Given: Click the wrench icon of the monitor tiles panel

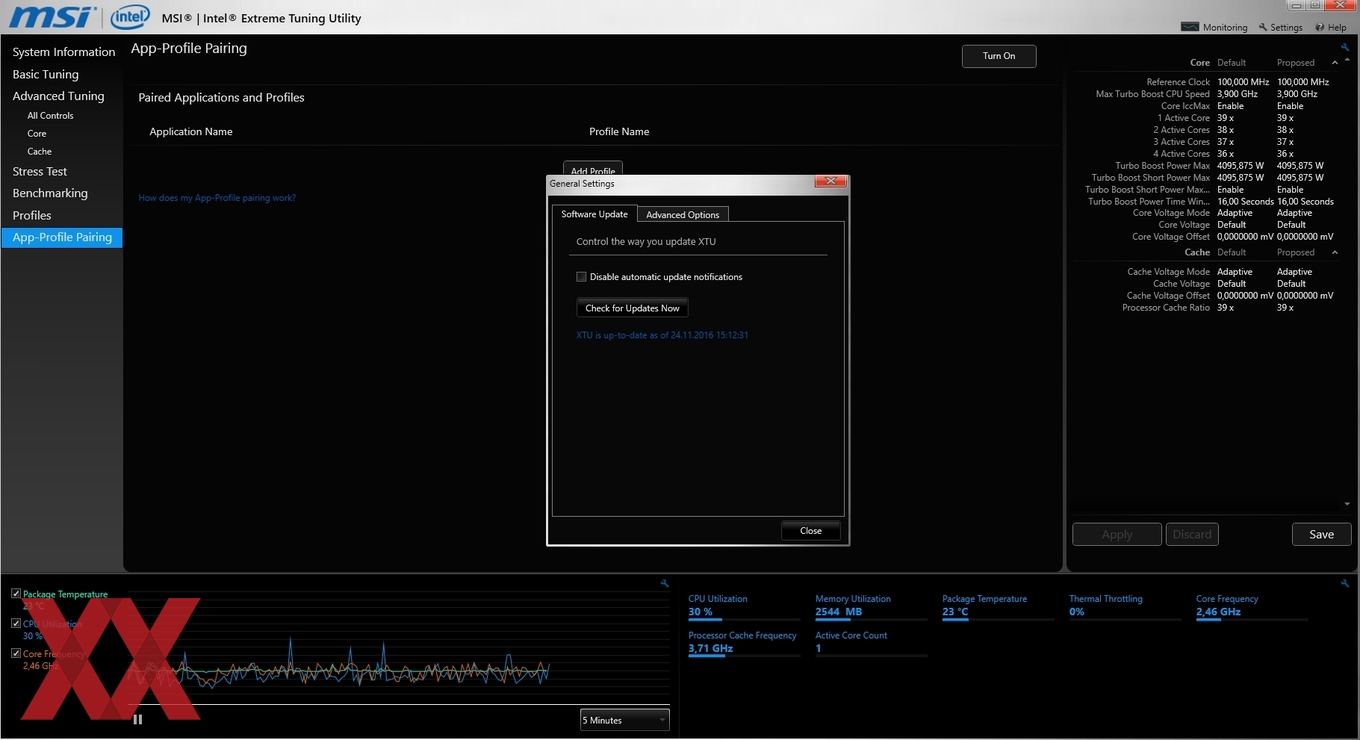Looking at the screenshot, I should 1345,583.
